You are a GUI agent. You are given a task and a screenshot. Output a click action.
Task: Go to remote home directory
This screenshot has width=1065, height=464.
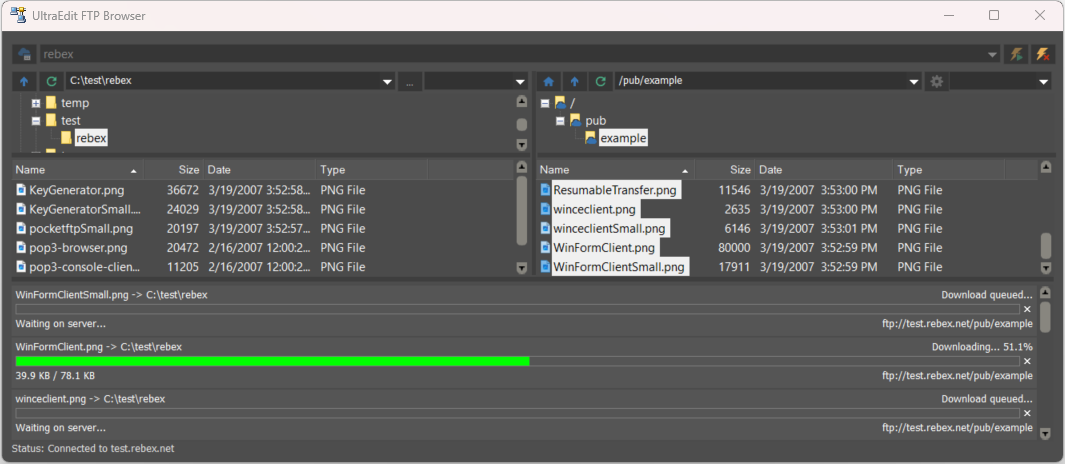click(548, 81)
